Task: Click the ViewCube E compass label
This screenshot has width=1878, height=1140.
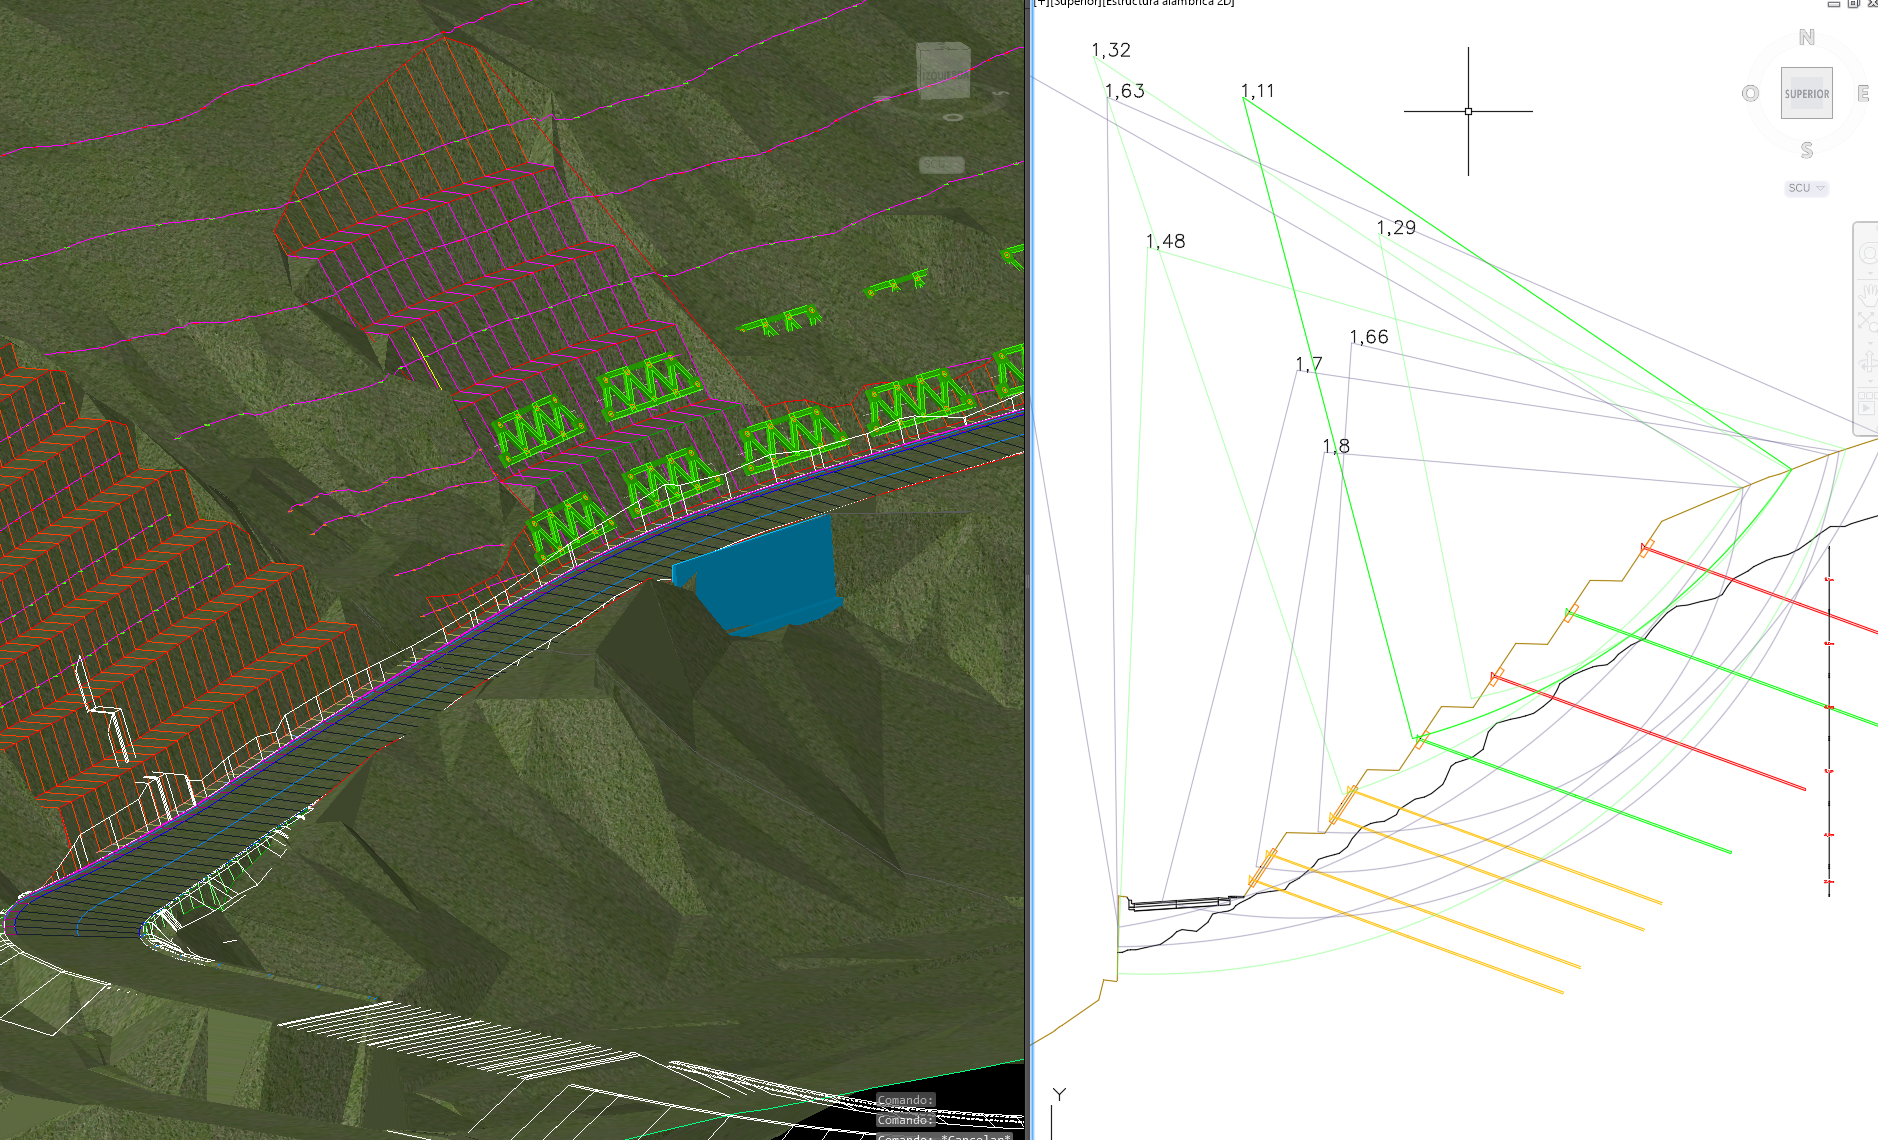Action: coord(1863,93)
